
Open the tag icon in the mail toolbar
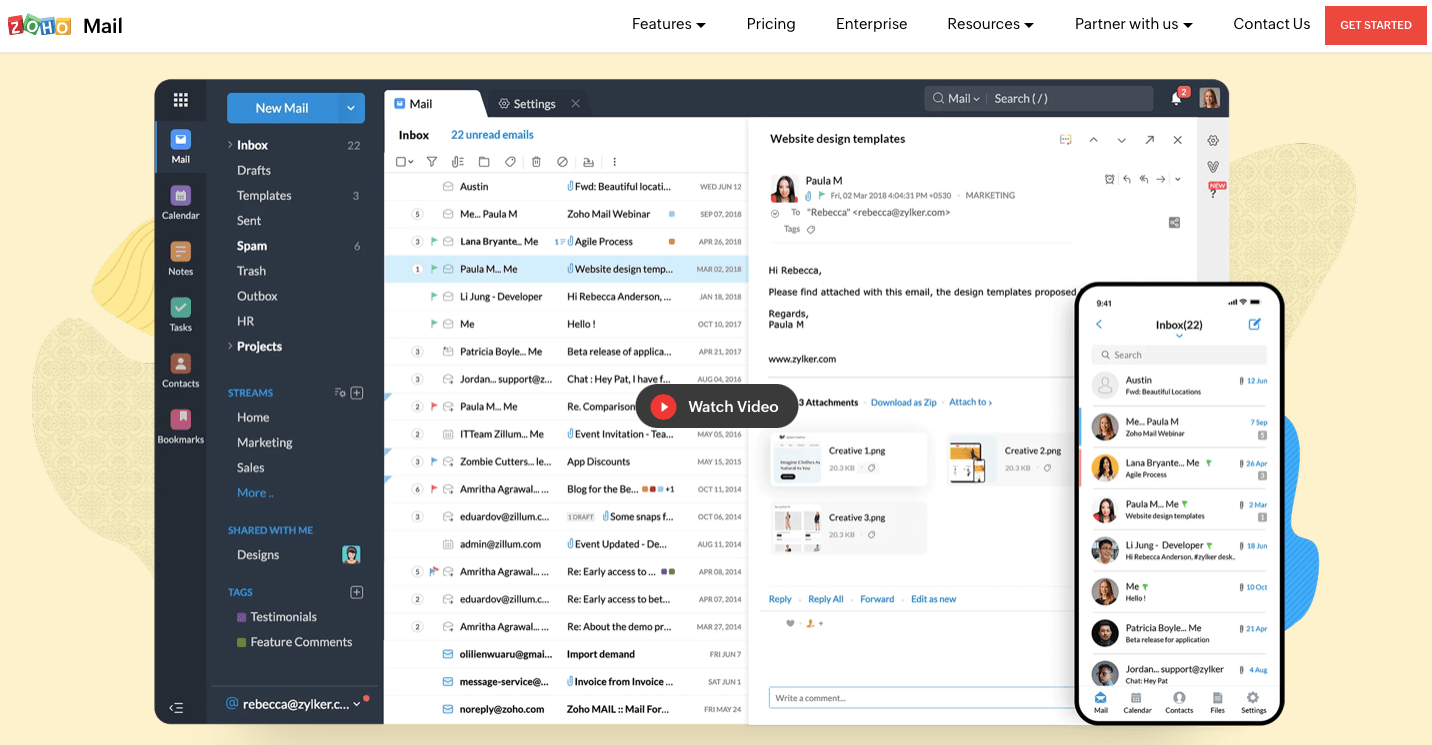pyautogui.click(x=510, y=161)
